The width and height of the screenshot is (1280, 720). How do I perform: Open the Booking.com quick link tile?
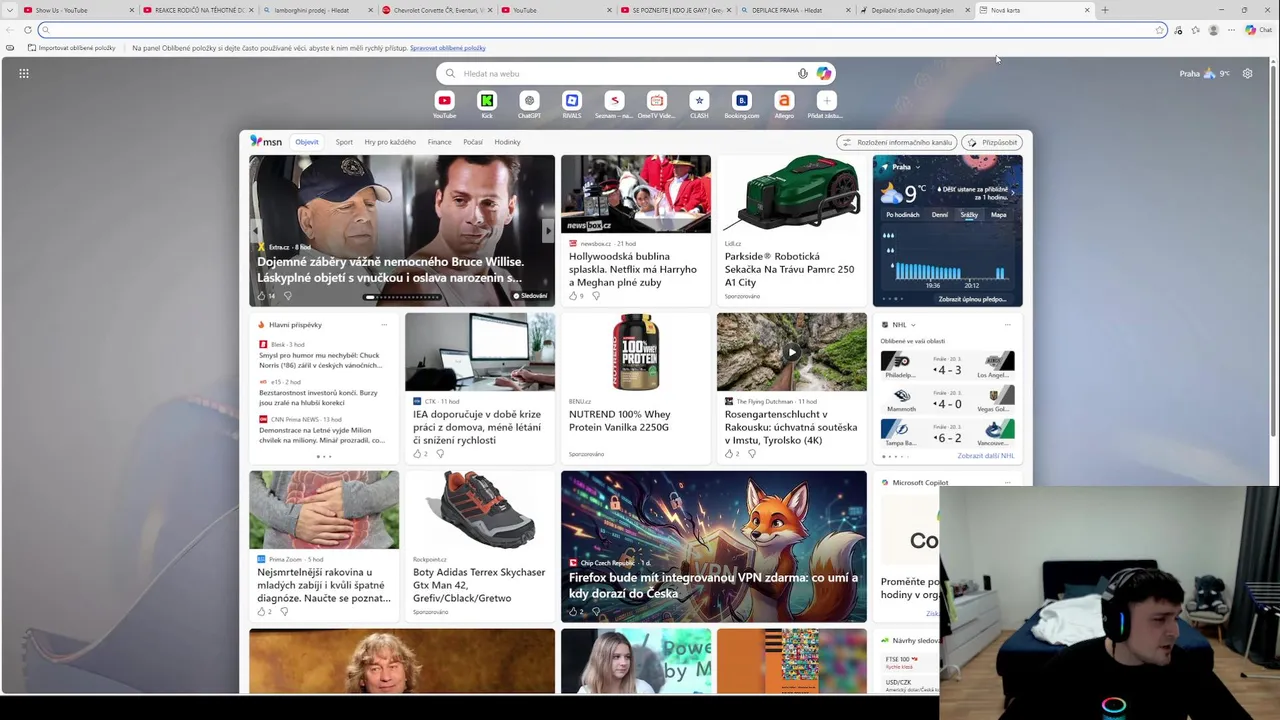741,104
